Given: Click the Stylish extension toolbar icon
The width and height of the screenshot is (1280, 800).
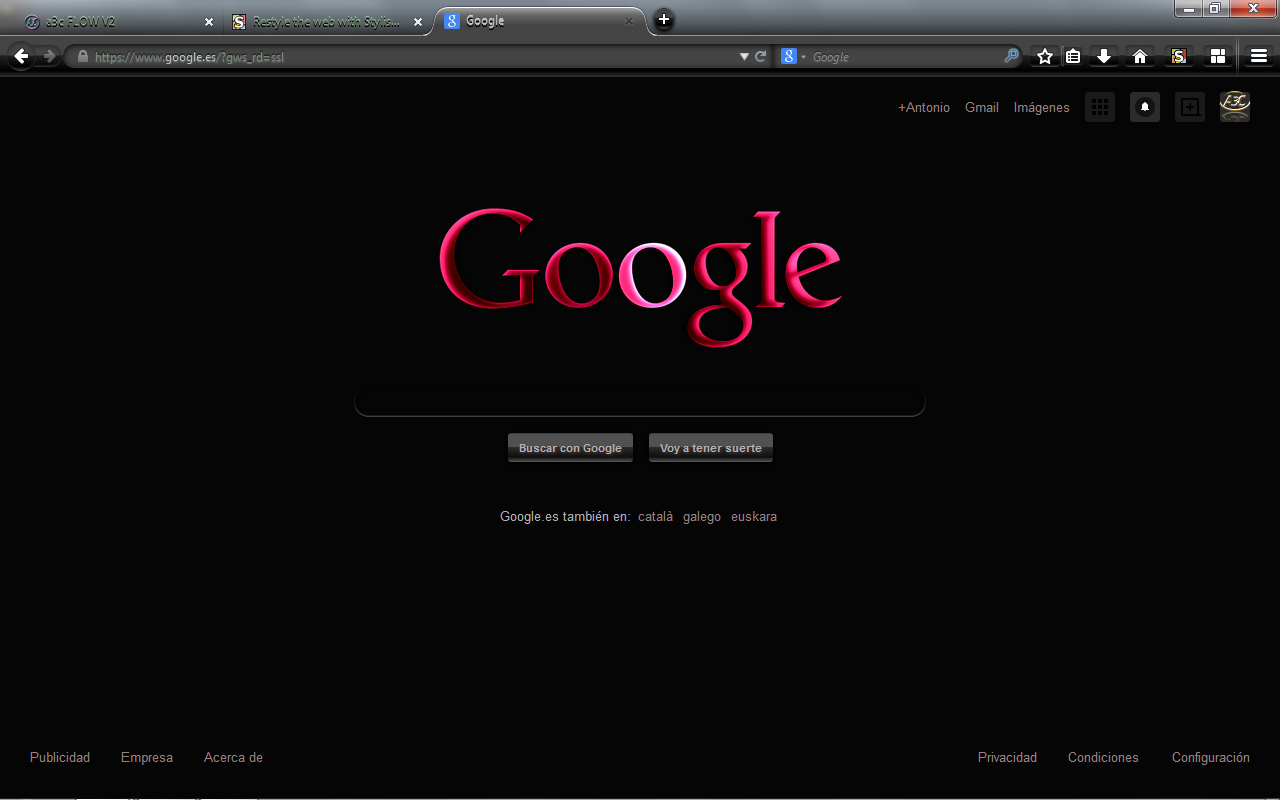Looking at the screenshot, I should point(1178,56).
